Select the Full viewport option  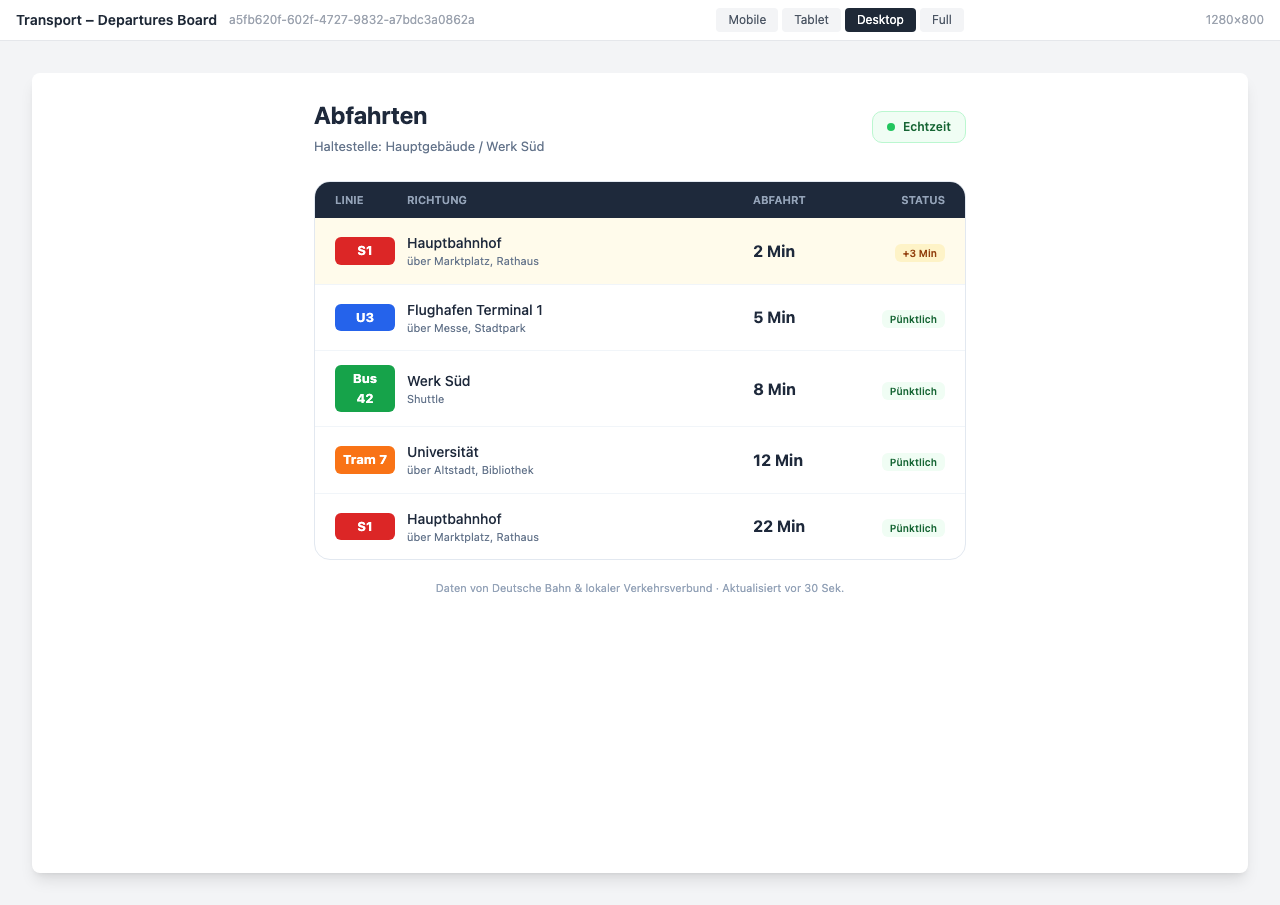click(941, 20)
